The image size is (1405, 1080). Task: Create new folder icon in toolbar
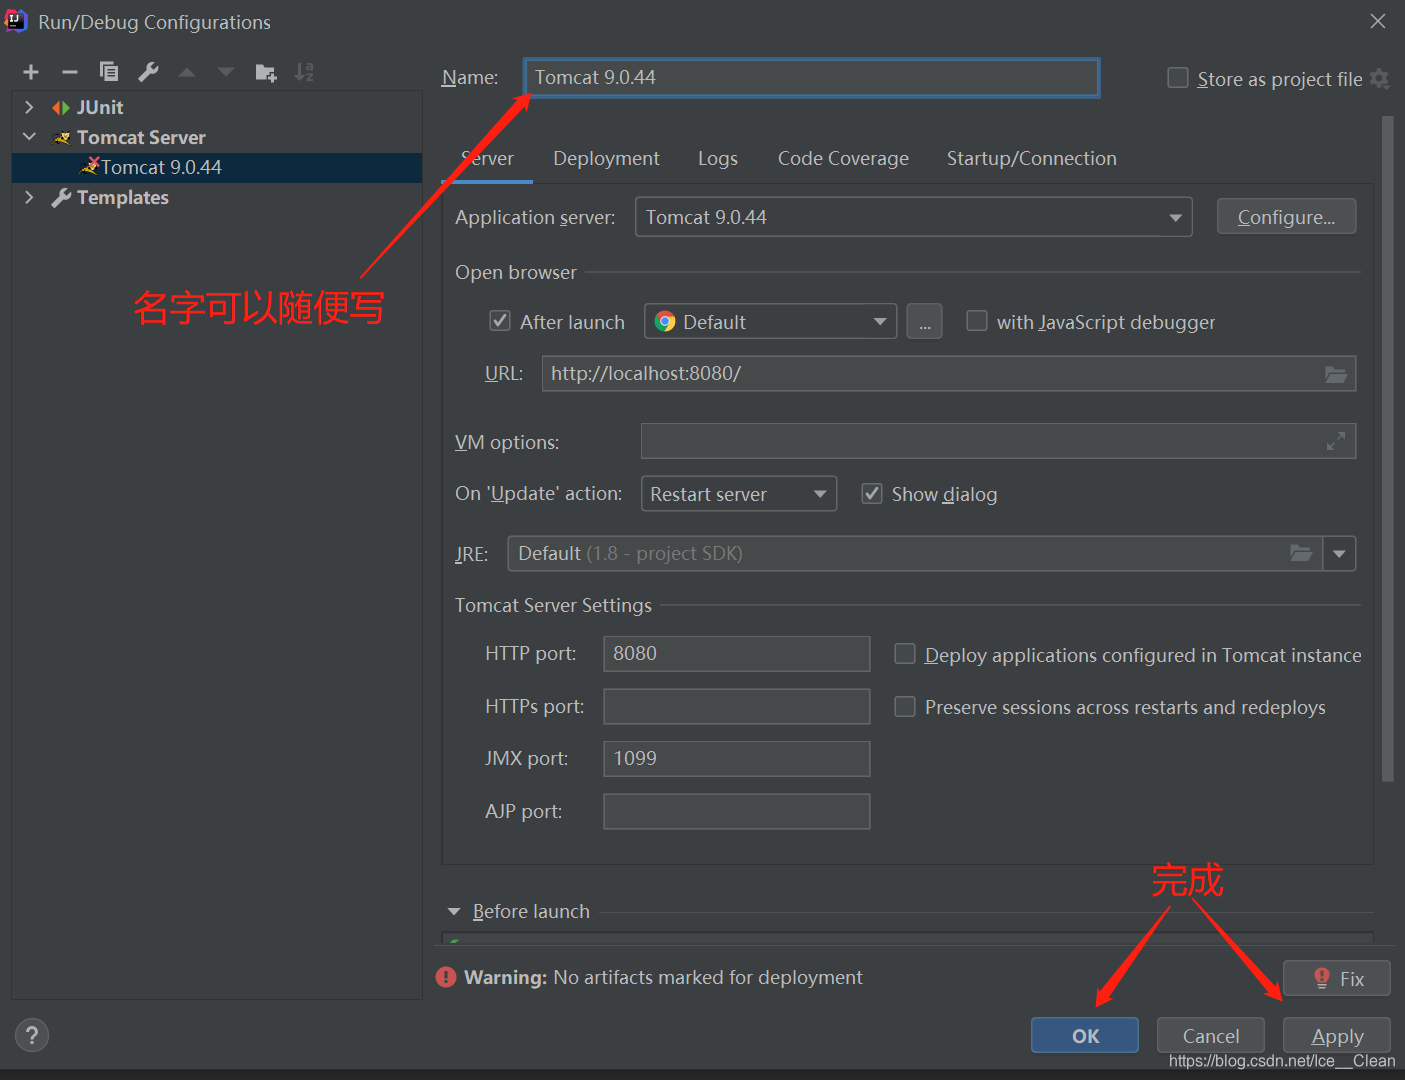(266, 72)
